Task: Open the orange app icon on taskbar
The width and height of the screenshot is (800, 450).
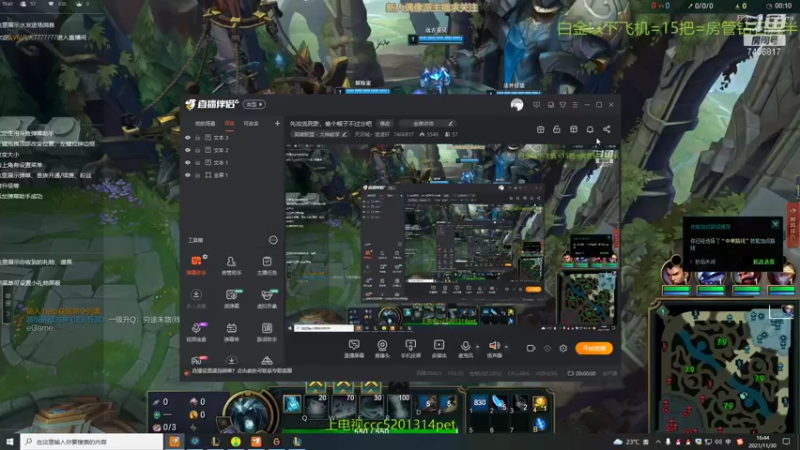Action: [x=174, y=441]
